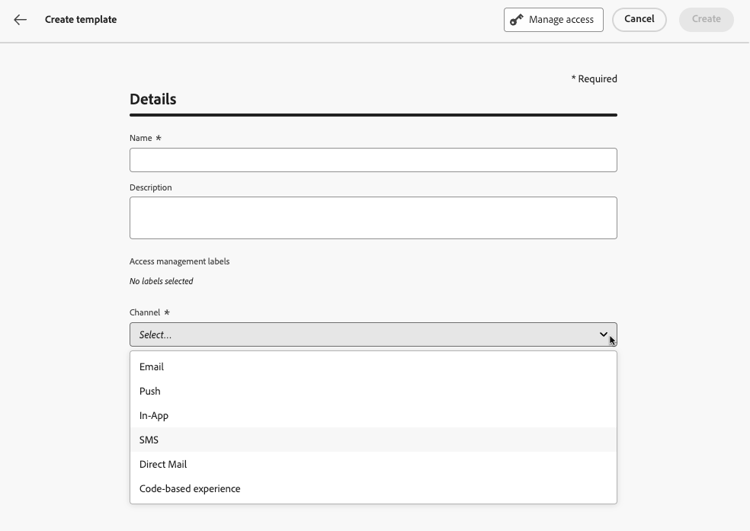Click the back arrow icon
Image resolution: width=750 pixels, height=531 pixels.
tap(20, 19)
